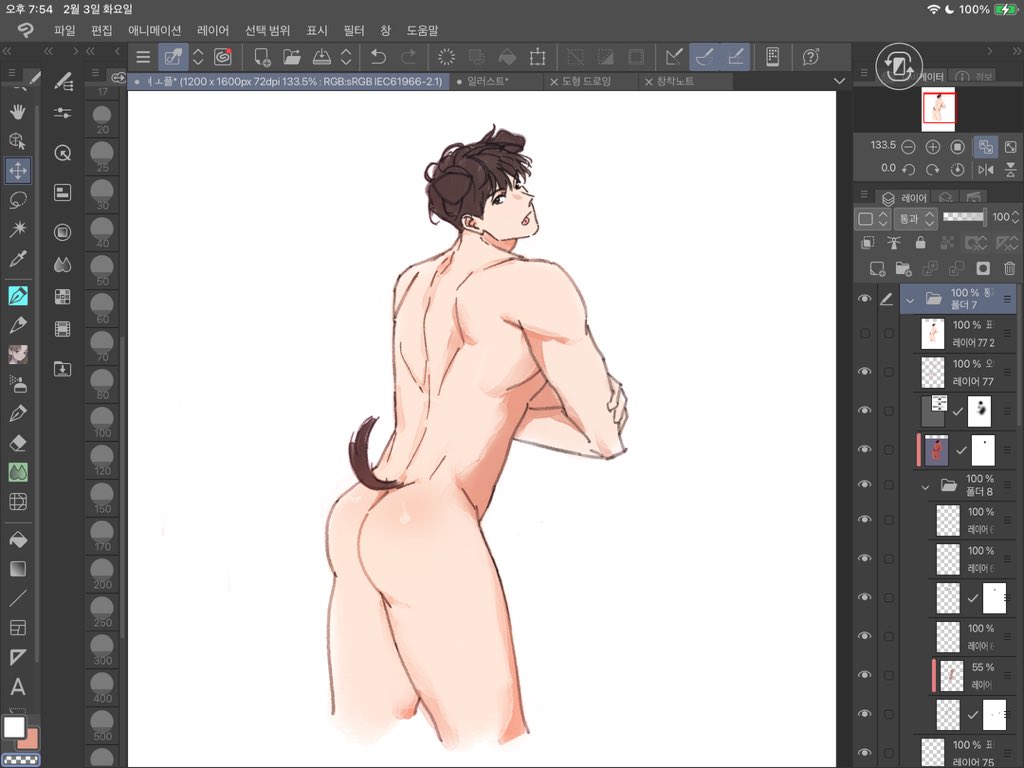Viewport: 1024px width, 768px height.
Task: Click the new raster layer icon
Action: [x=877, y=268]
